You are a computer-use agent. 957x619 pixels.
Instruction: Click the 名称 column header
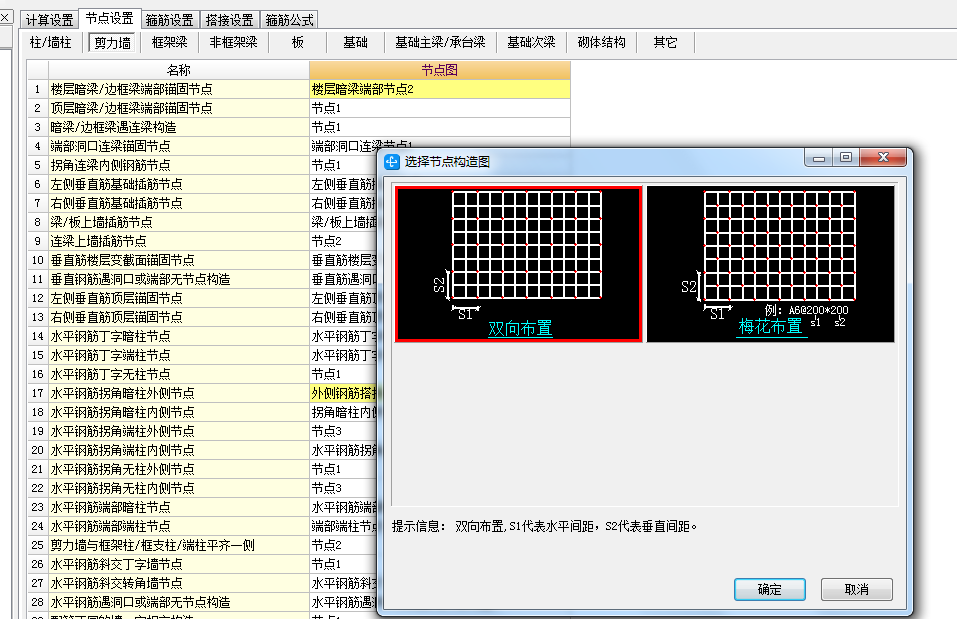pyautogui.click(x=178, y=70)
